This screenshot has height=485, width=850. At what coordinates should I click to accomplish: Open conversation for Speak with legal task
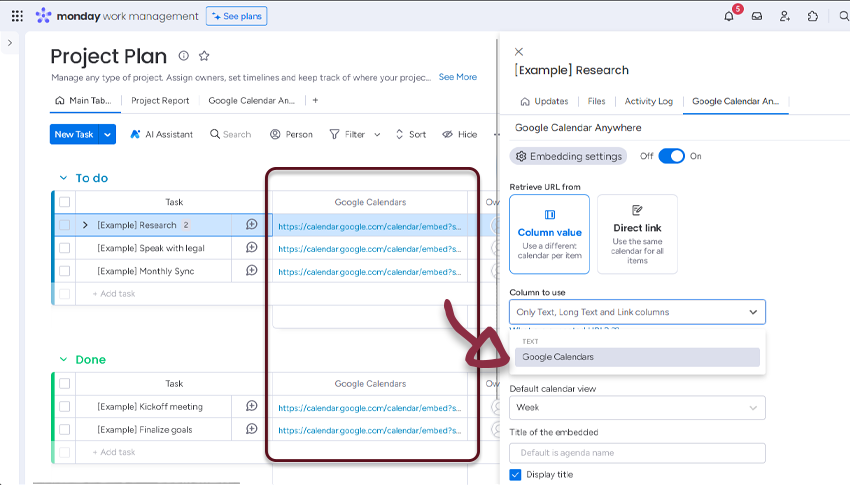pyautogui.click(x=252, y=248)
